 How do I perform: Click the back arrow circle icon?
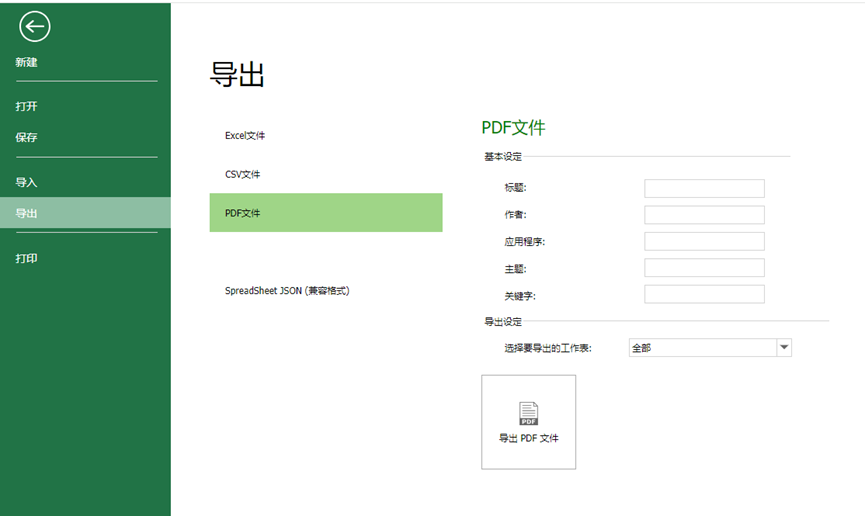click(x=35, y=26)
